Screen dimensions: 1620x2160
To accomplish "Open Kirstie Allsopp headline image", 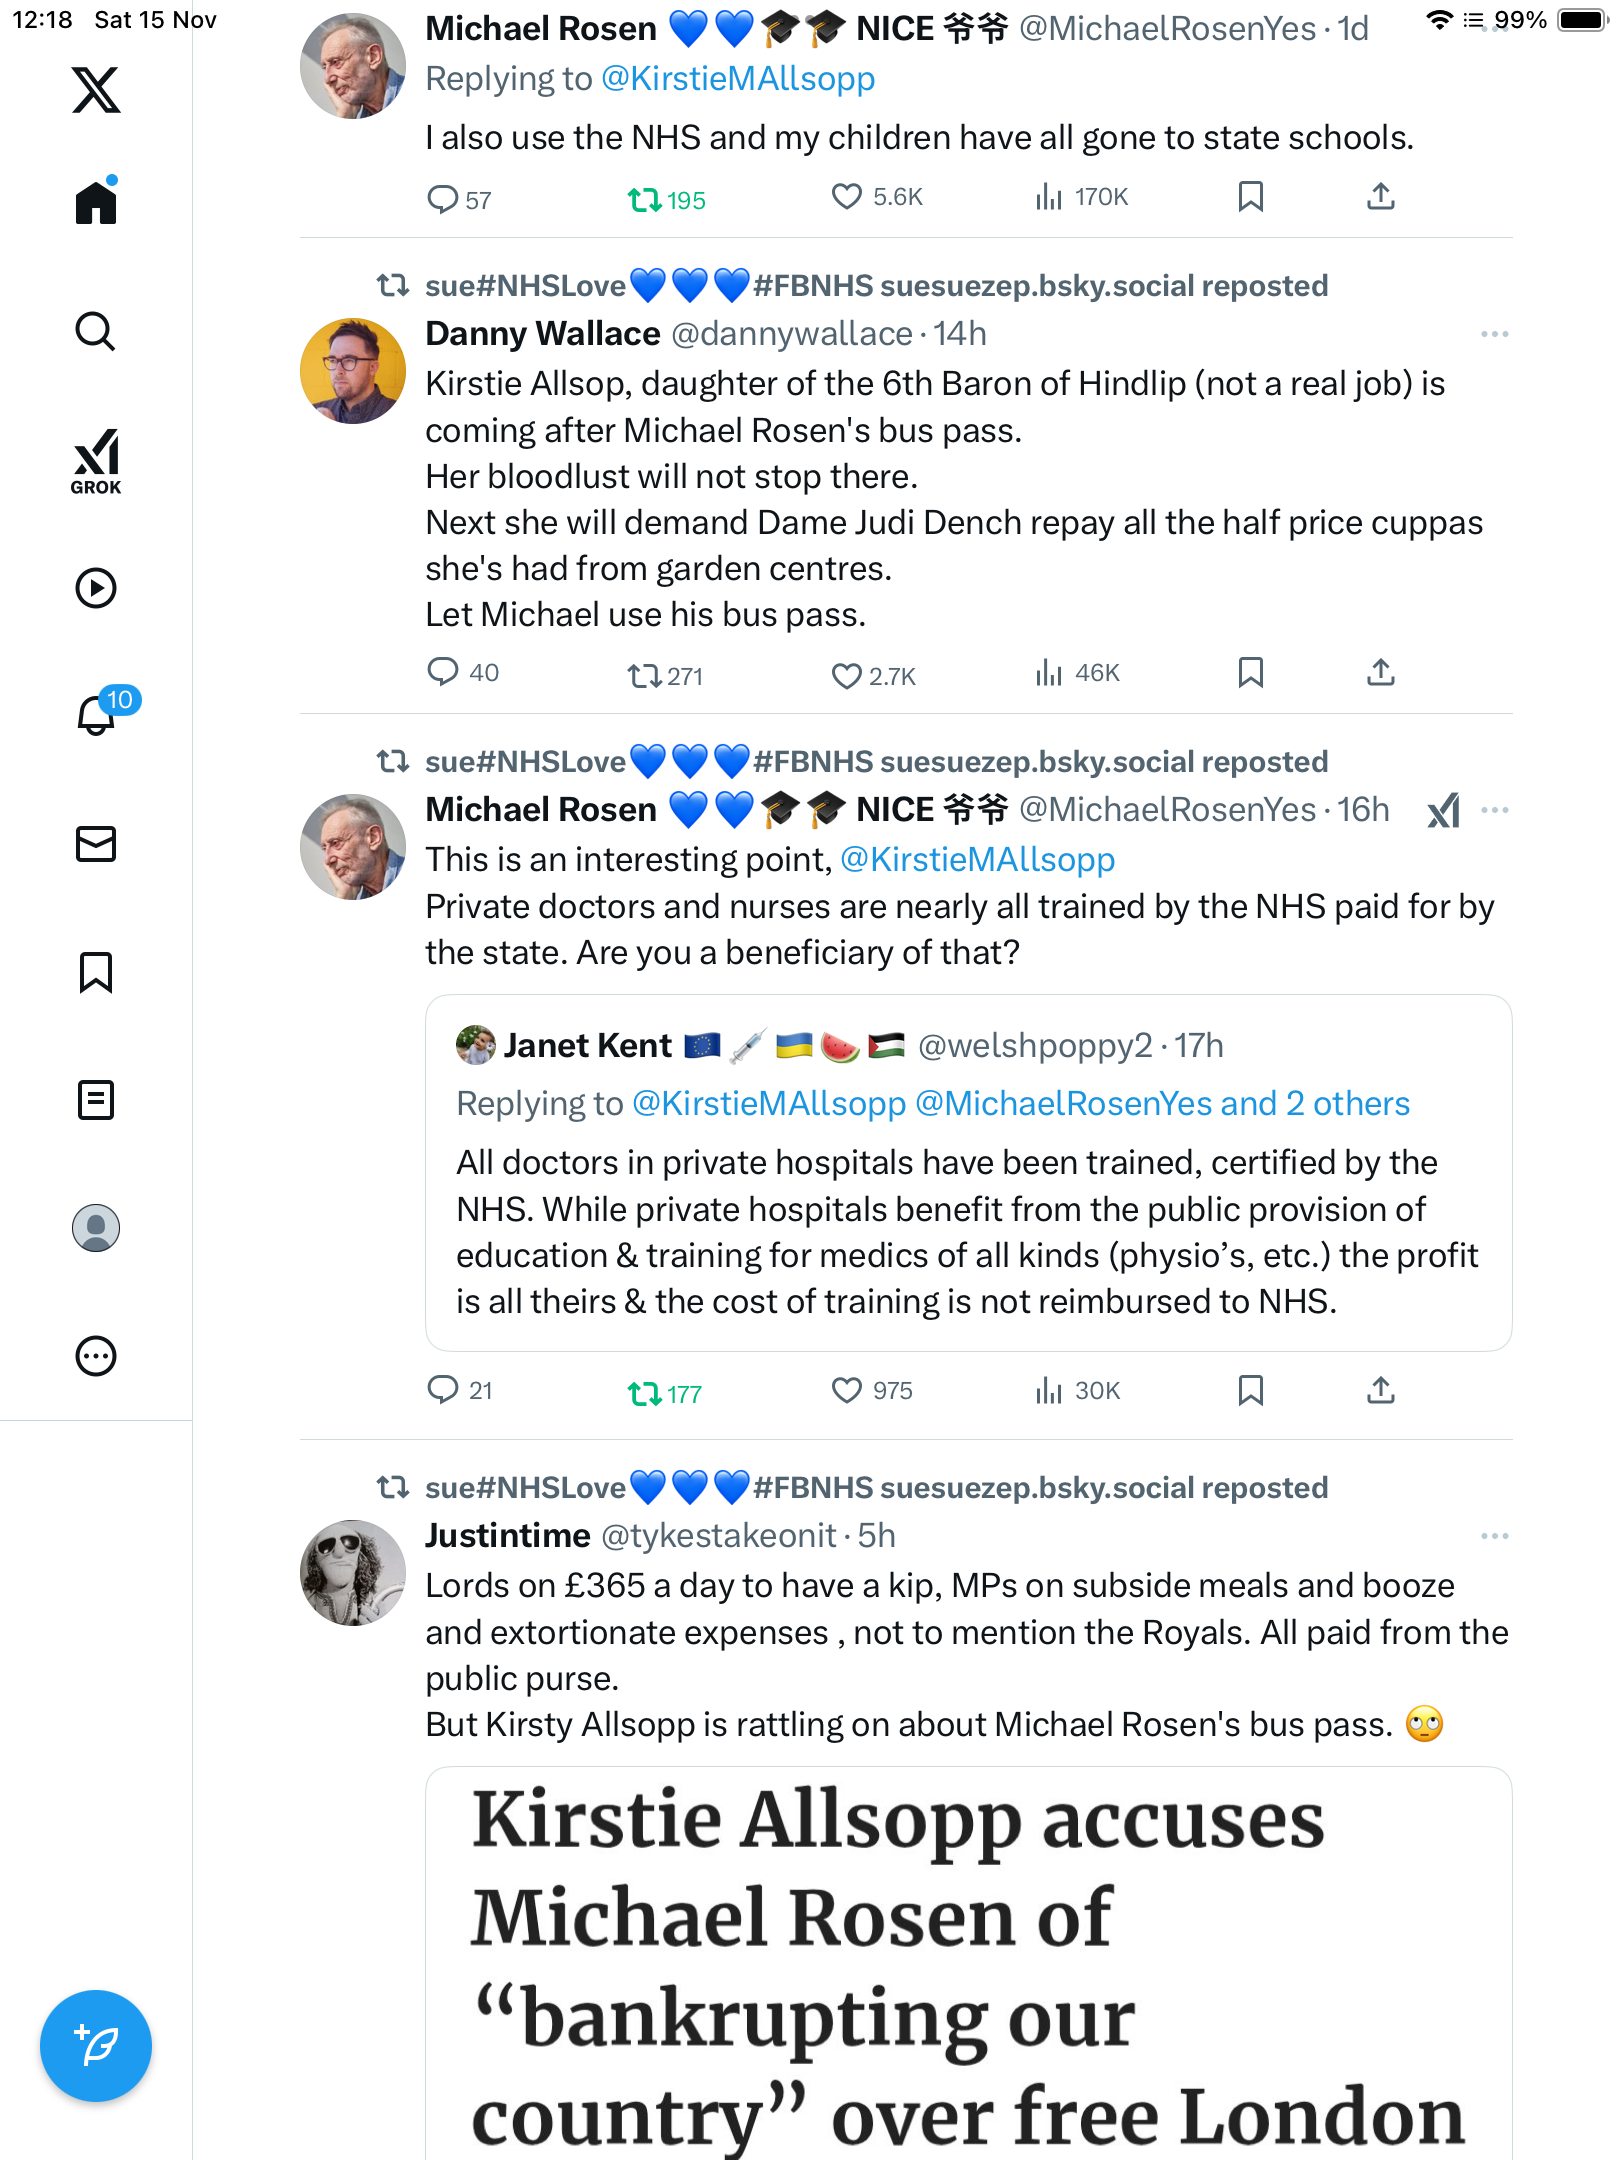I will (x=968, y=1960).
